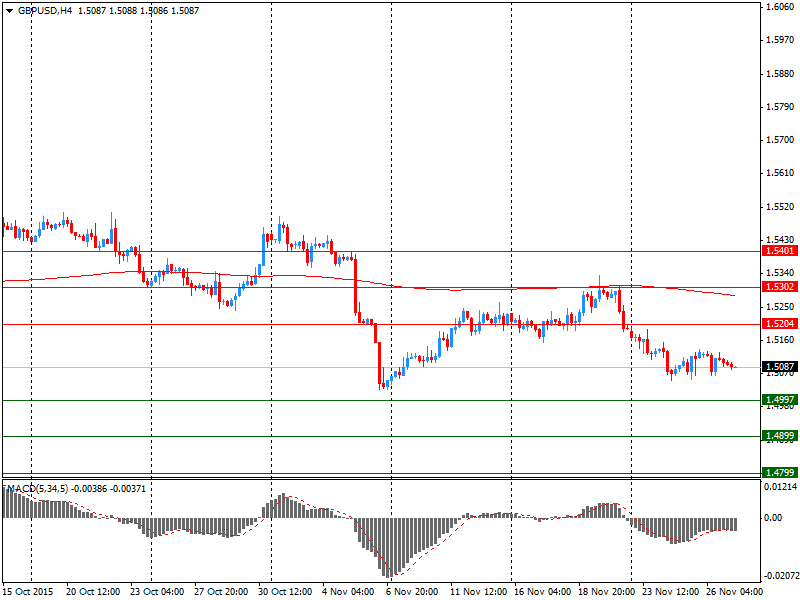The width and height of the screenshot is (800, 600).
Task: Click the 1.5250 price scale value
Action: click(x=780, y=307)
